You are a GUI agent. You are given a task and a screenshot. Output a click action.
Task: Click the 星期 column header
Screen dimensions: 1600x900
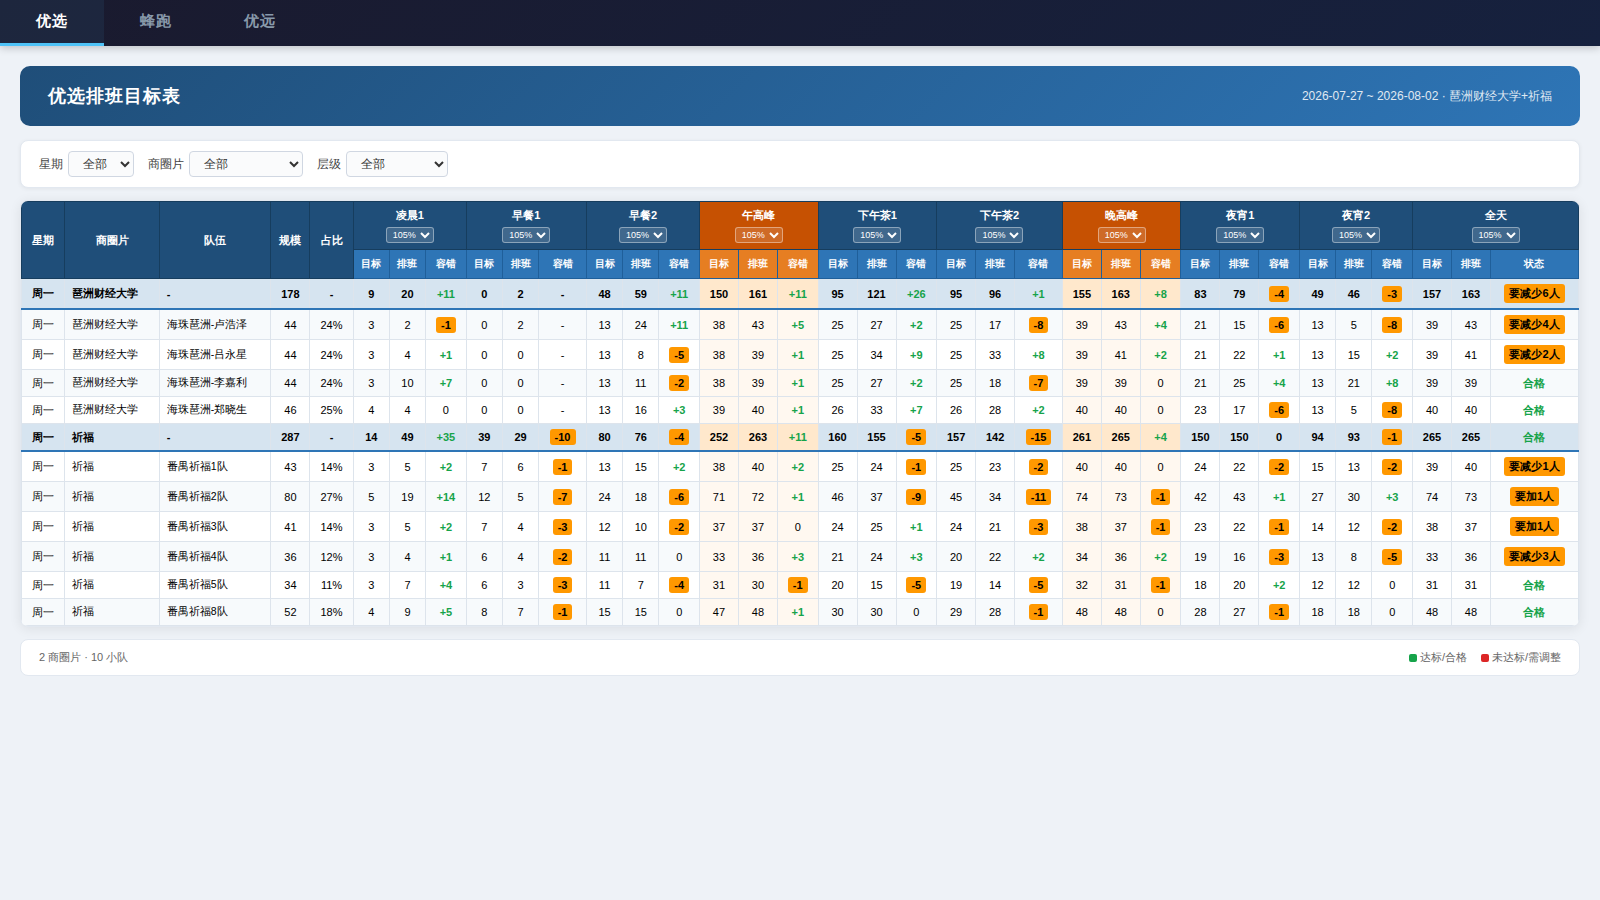tap(43, 241)
